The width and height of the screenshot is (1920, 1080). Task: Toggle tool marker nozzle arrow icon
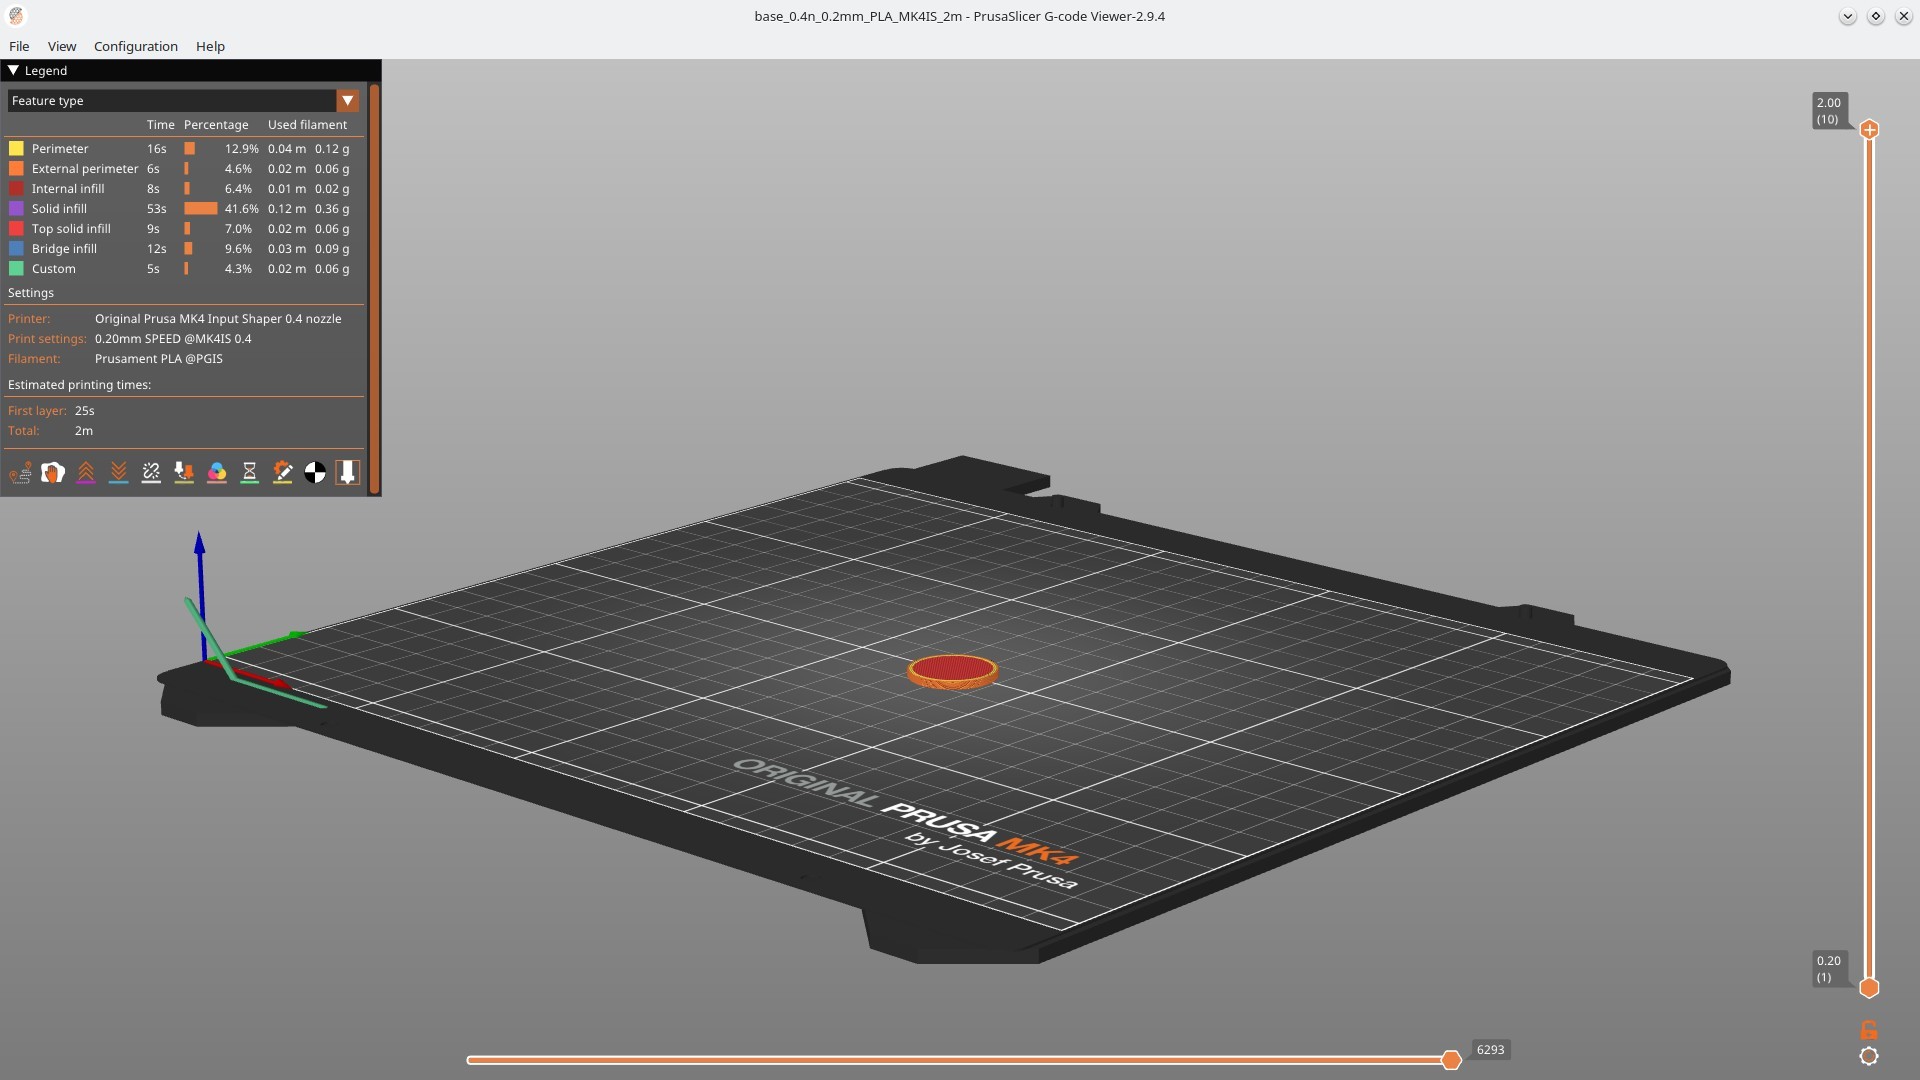pyautogui.click(x=347, y=472)
